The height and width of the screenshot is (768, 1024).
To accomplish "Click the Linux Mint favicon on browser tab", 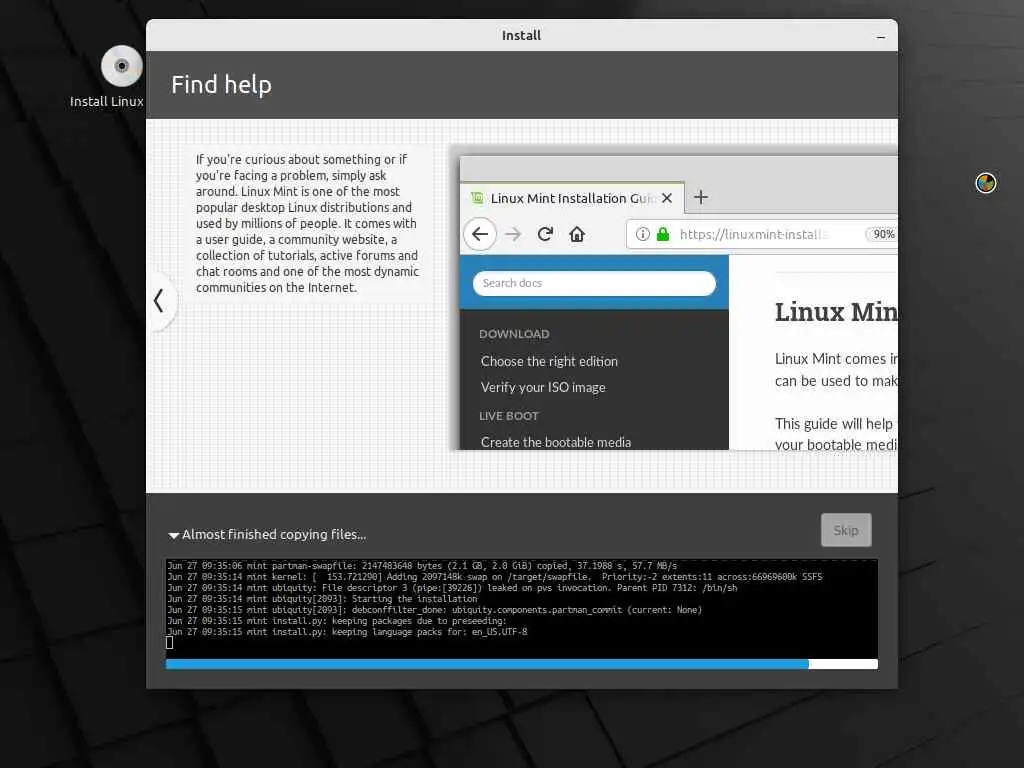I will [x=477, y=197].
